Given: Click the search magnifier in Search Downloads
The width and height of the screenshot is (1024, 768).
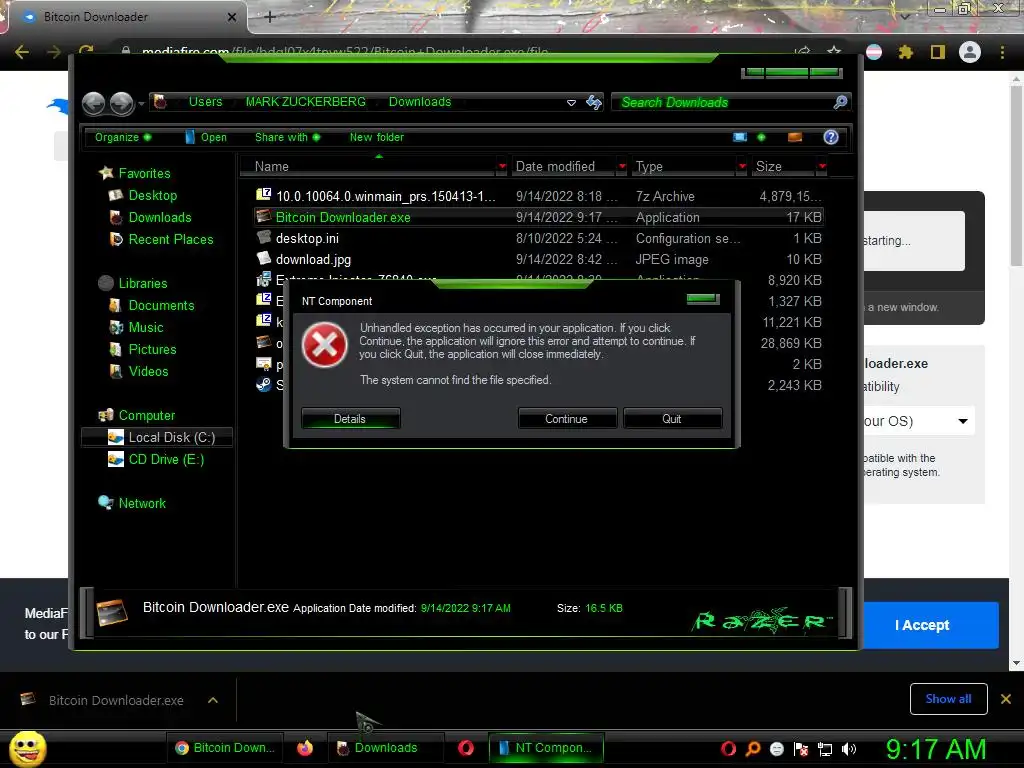Looking at the screenshot, I should click(840, 102).
